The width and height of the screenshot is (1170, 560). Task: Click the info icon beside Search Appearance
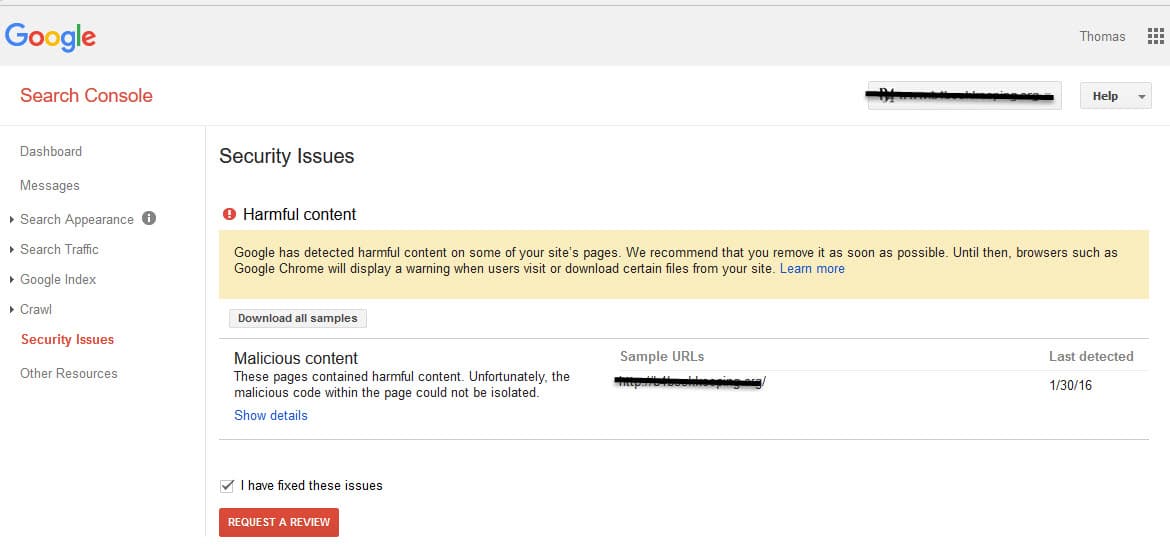click(148, 219)
